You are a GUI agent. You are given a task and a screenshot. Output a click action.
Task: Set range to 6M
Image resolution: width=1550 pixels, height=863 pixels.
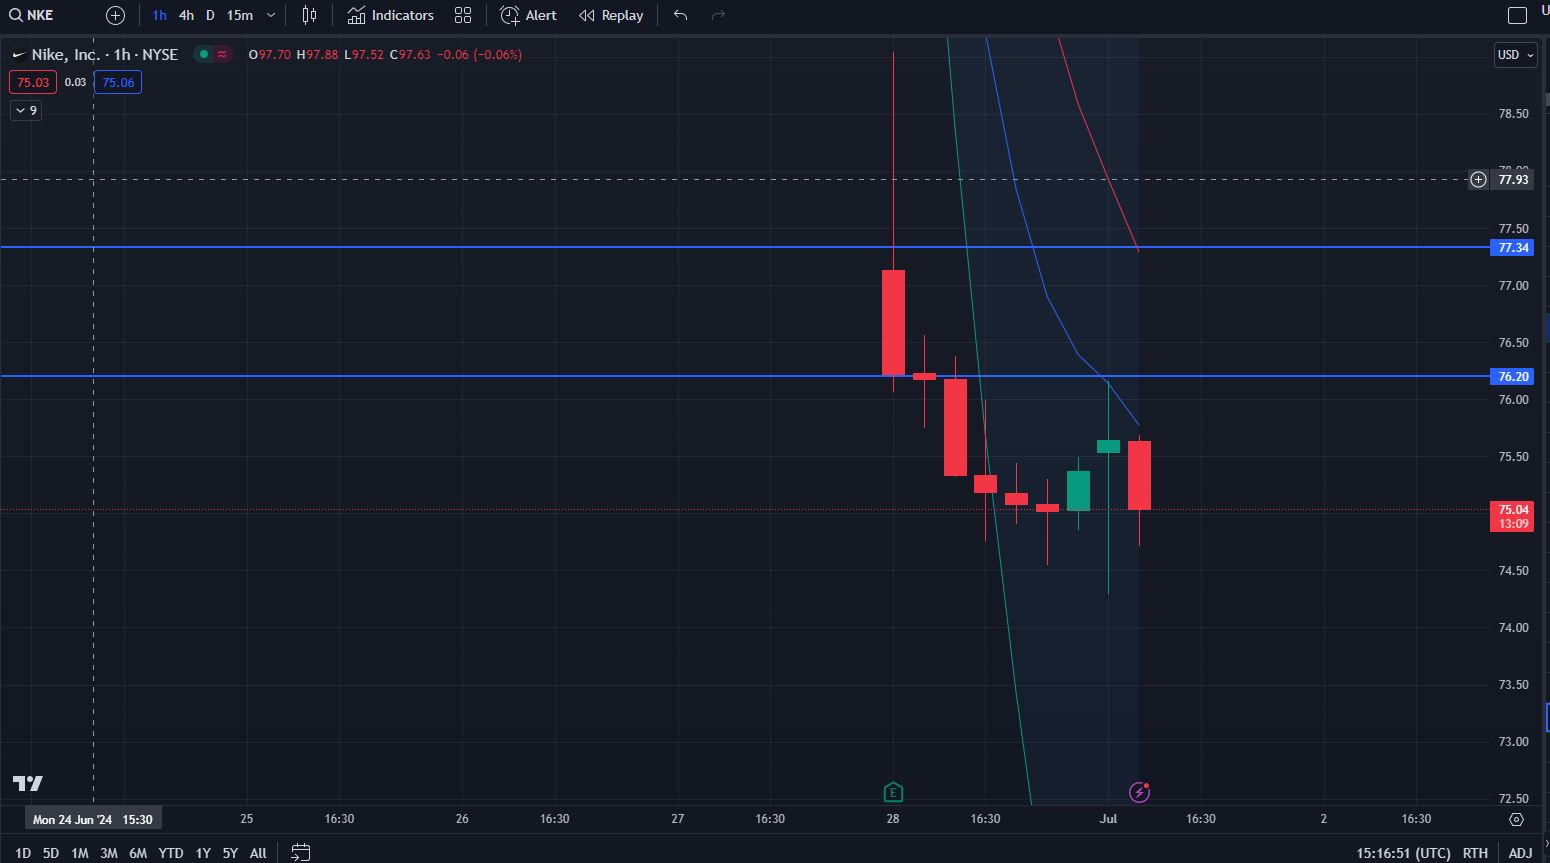138,853
